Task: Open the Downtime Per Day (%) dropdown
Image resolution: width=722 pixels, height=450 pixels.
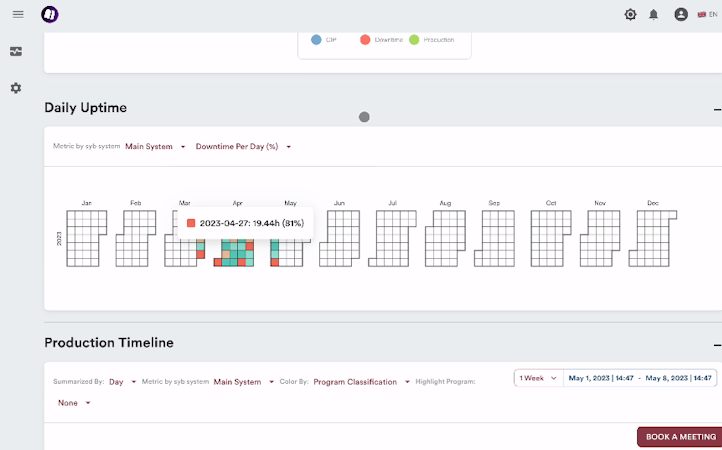Action: (243, 147)
